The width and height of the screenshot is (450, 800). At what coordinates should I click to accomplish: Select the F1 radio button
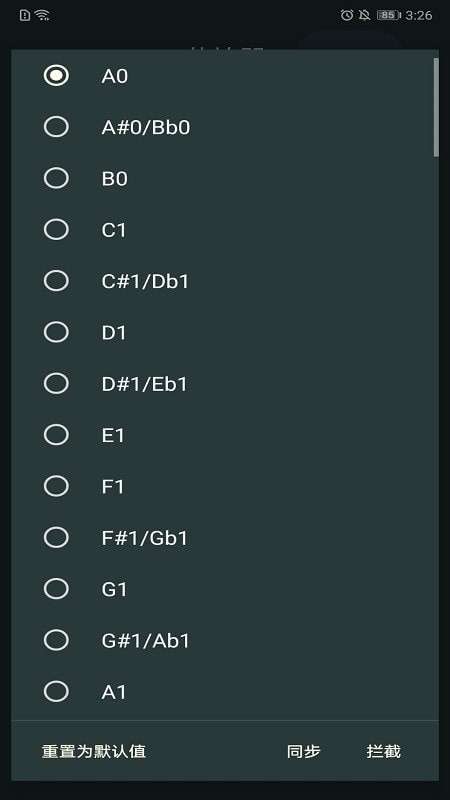click(x=56, y=486)
